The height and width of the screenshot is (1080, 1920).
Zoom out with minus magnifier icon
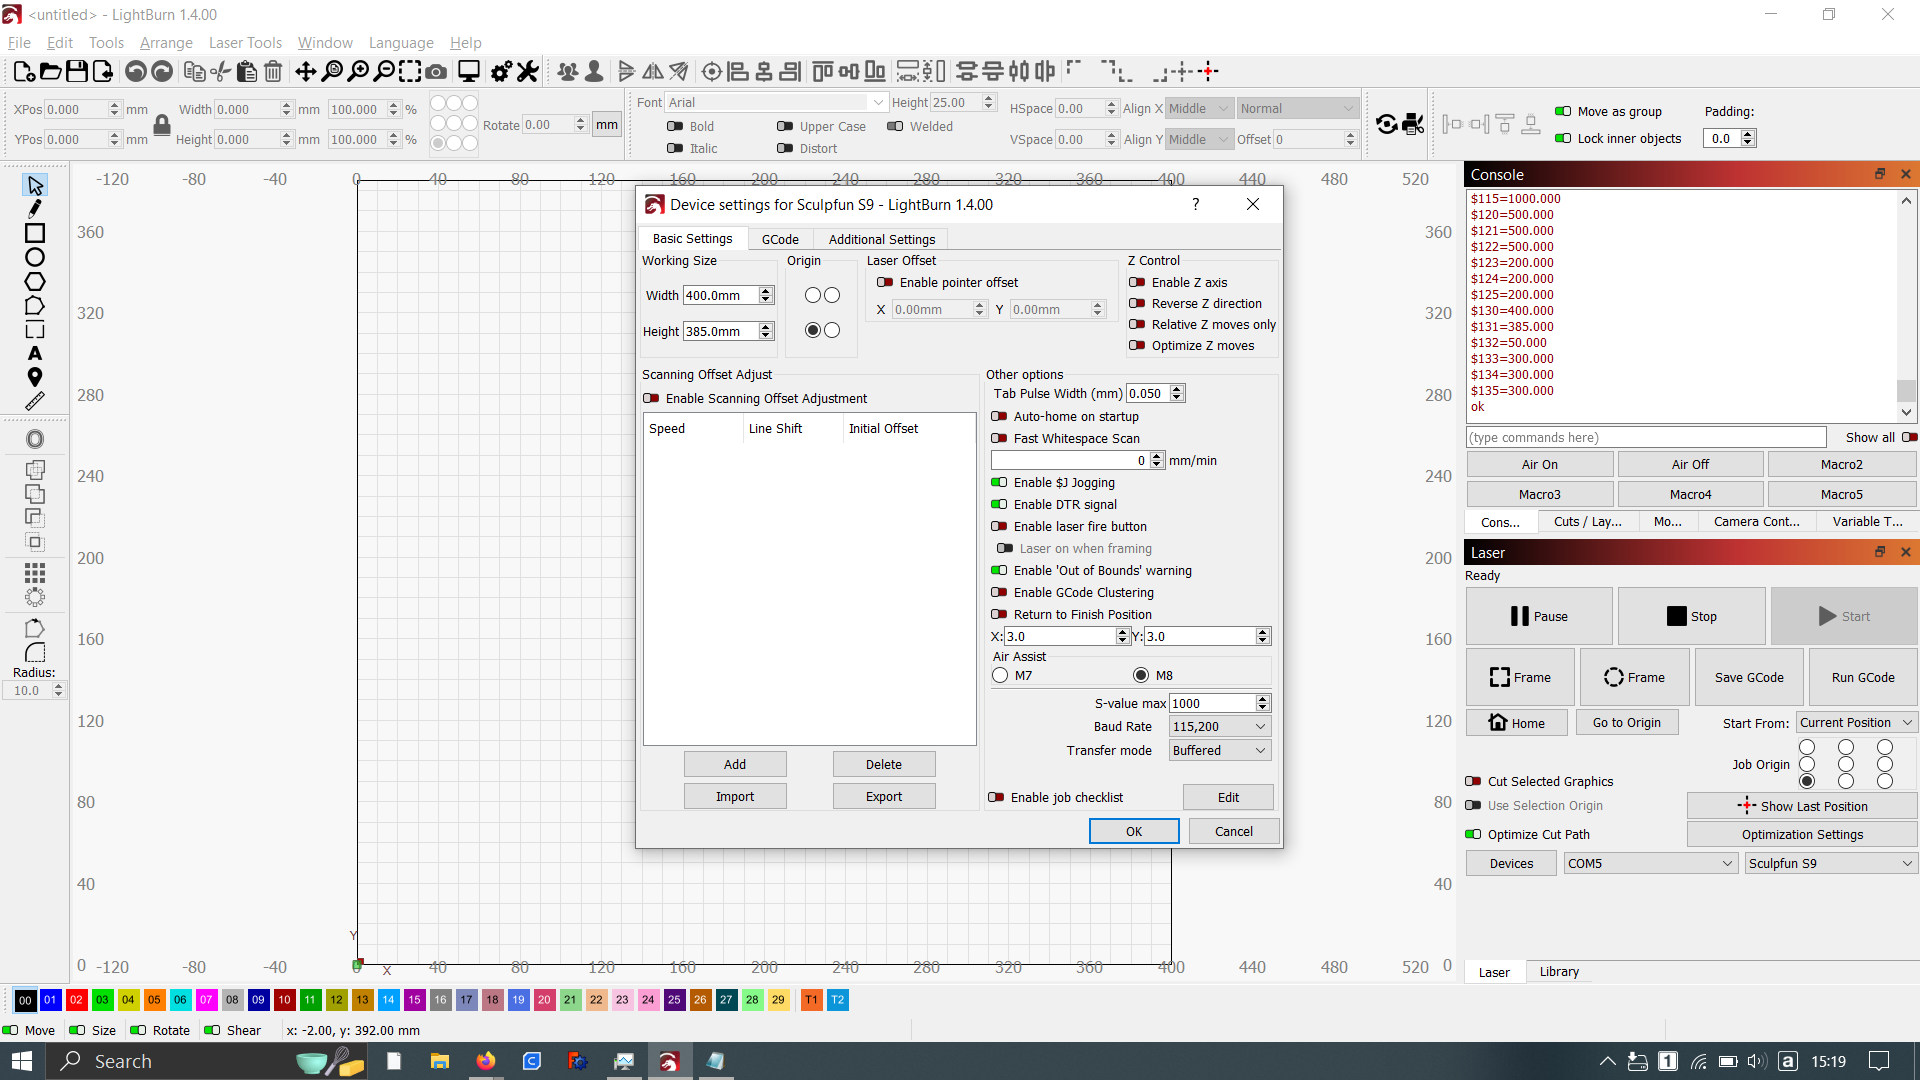384,71
